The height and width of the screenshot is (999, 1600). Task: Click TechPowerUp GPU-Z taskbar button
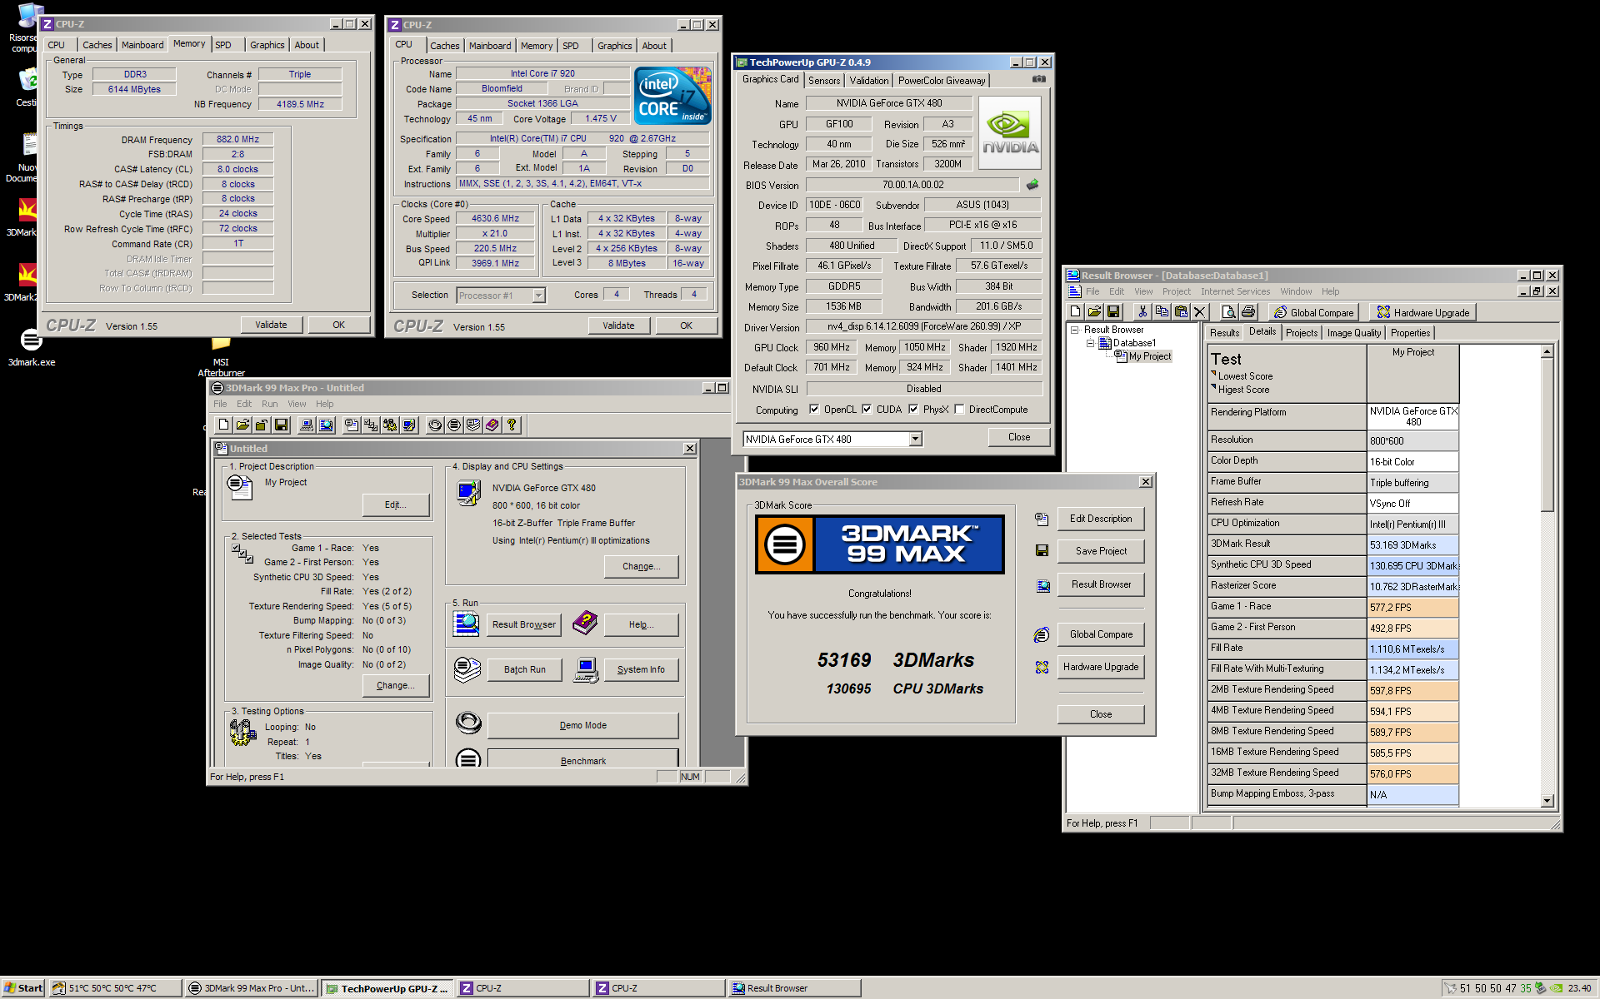(387, 988)
